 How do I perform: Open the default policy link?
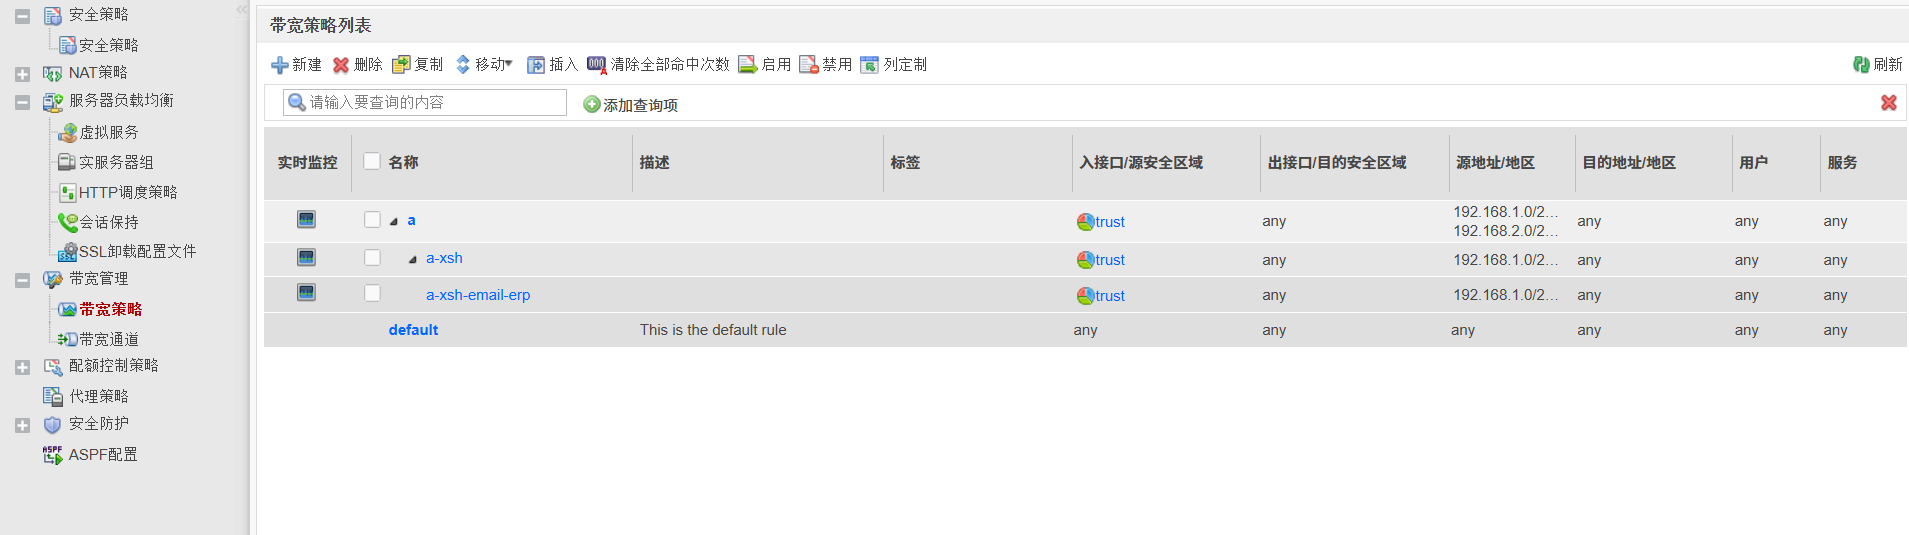coord(413,330)
